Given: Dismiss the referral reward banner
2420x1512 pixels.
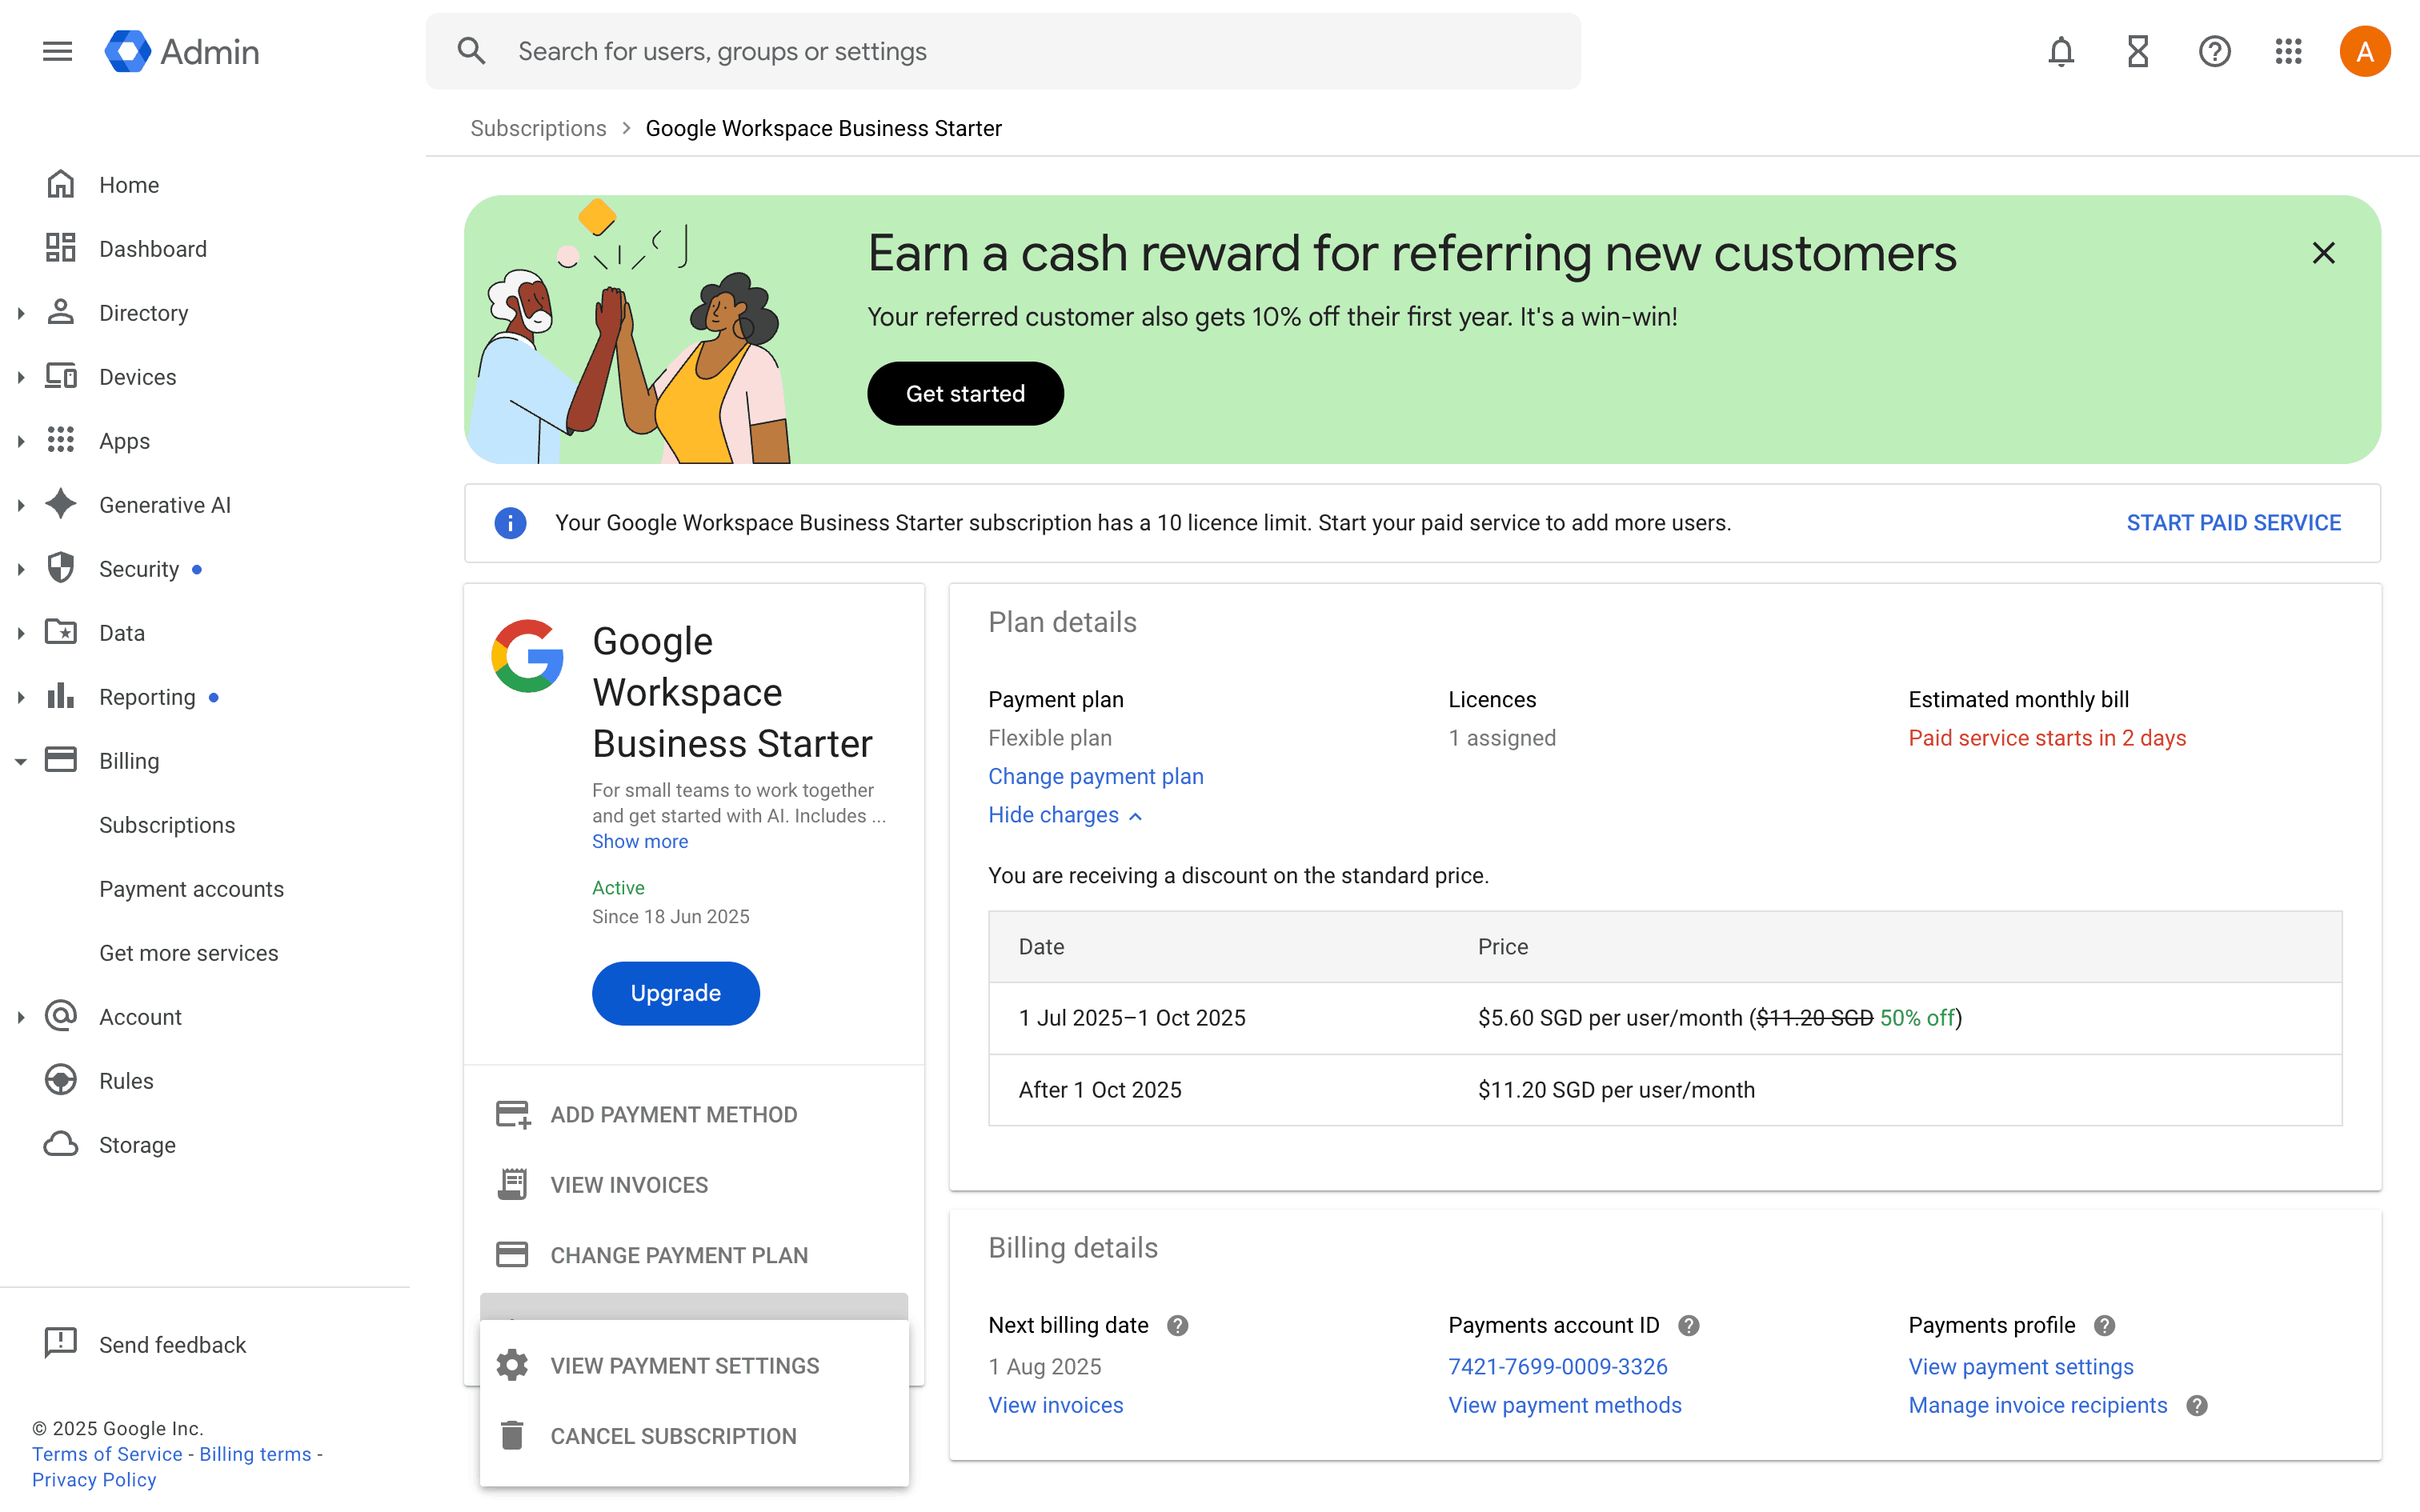Looking at the screenshot, I should coord(2323,254).
